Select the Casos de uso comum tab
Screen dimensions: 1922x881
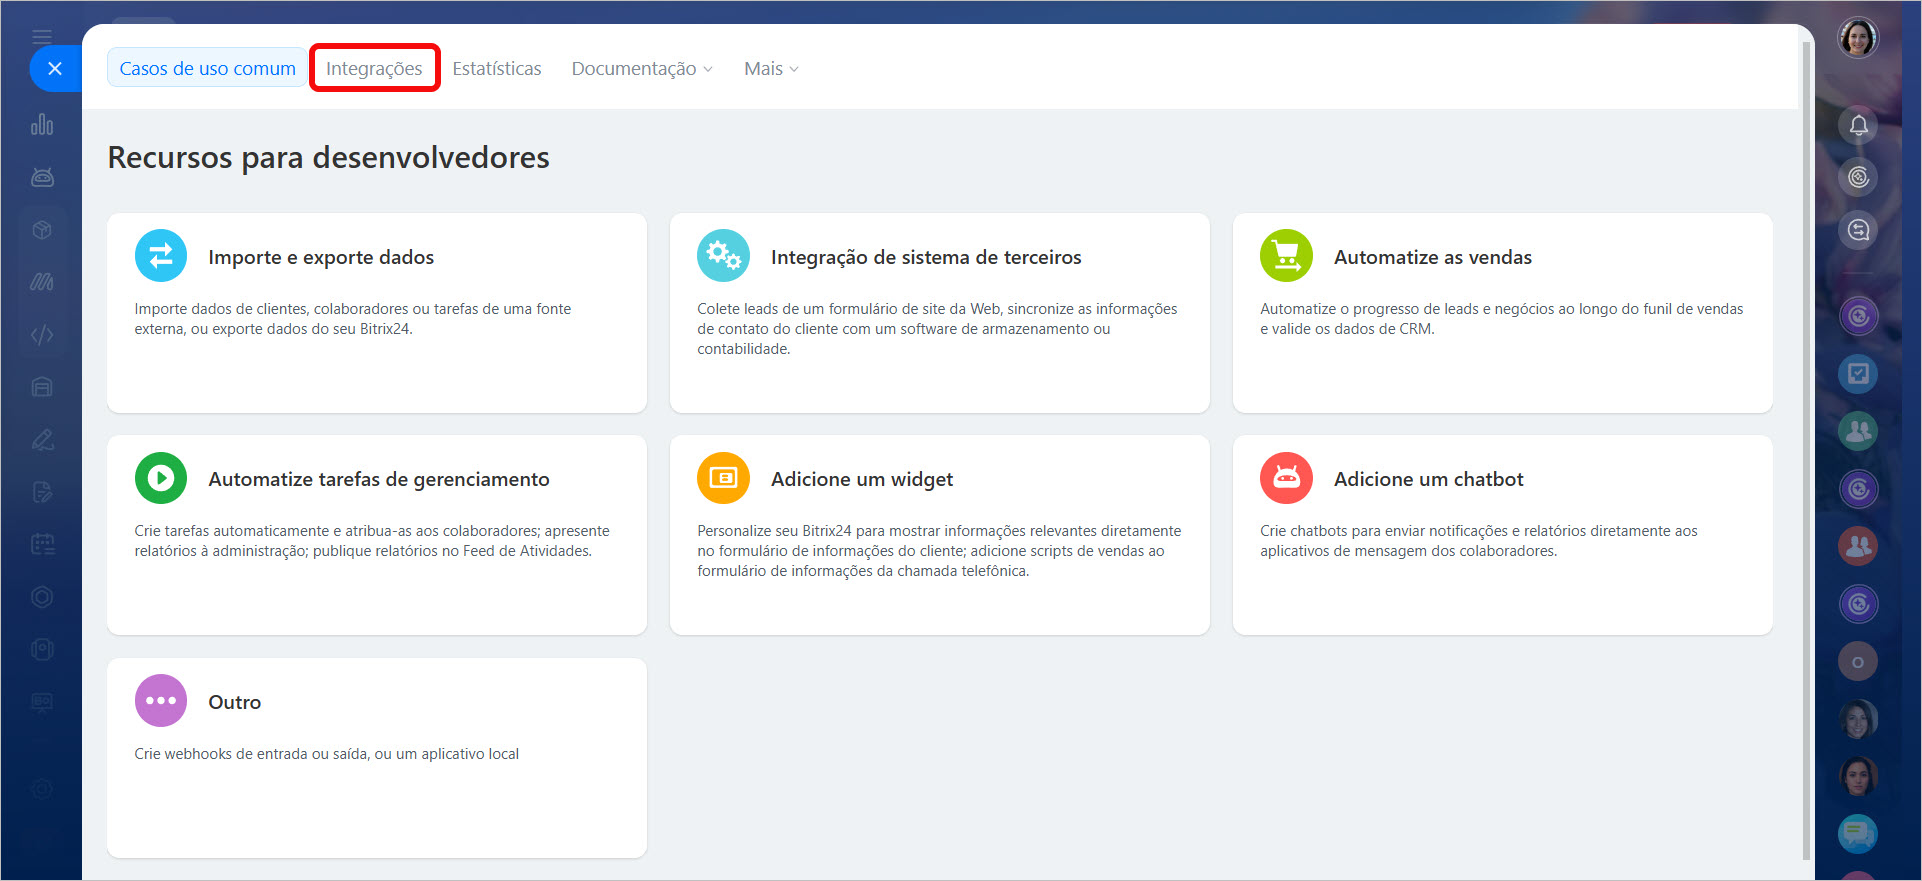(x=207, y=68)
